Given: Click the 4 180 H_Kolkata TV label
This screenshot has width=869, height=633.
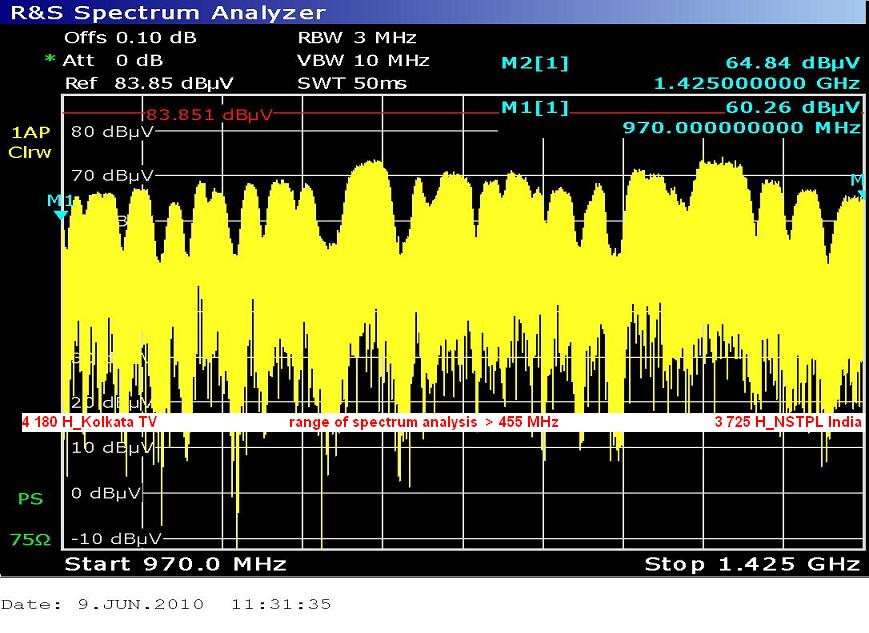Looking at the screenshot, I should pos(89,423).
